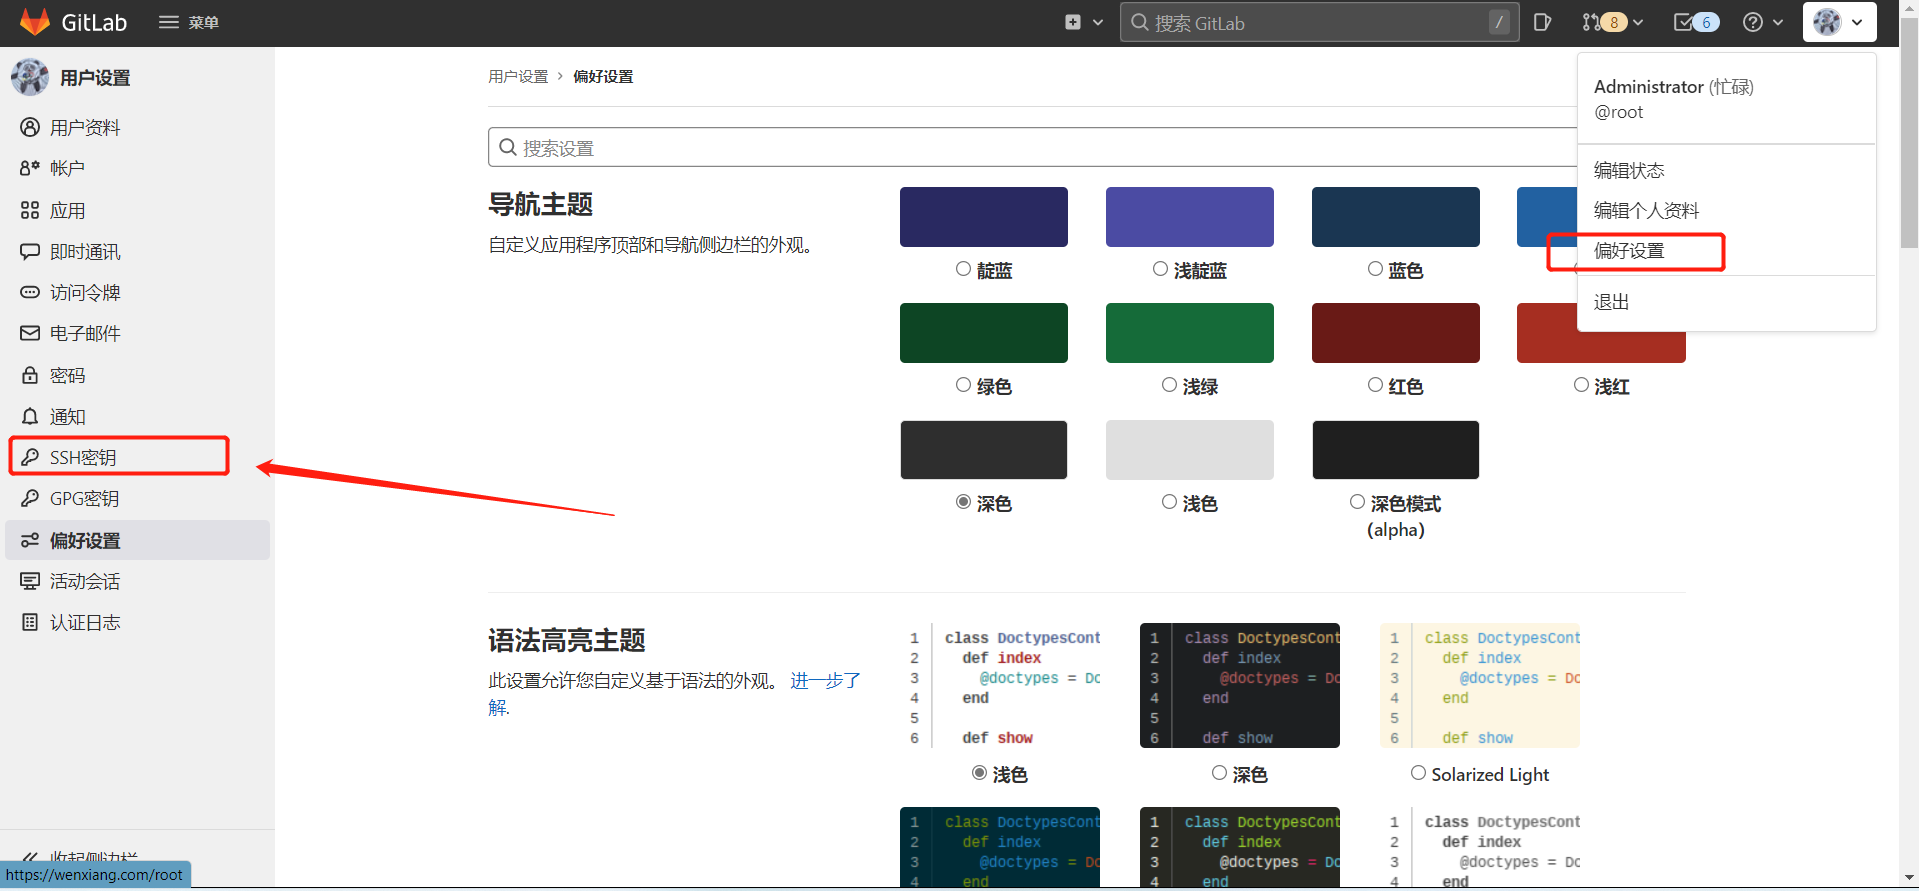Click the 用户设置 breadcrumb link
The height and width of the screenshot is (891, 1919).
518,76
